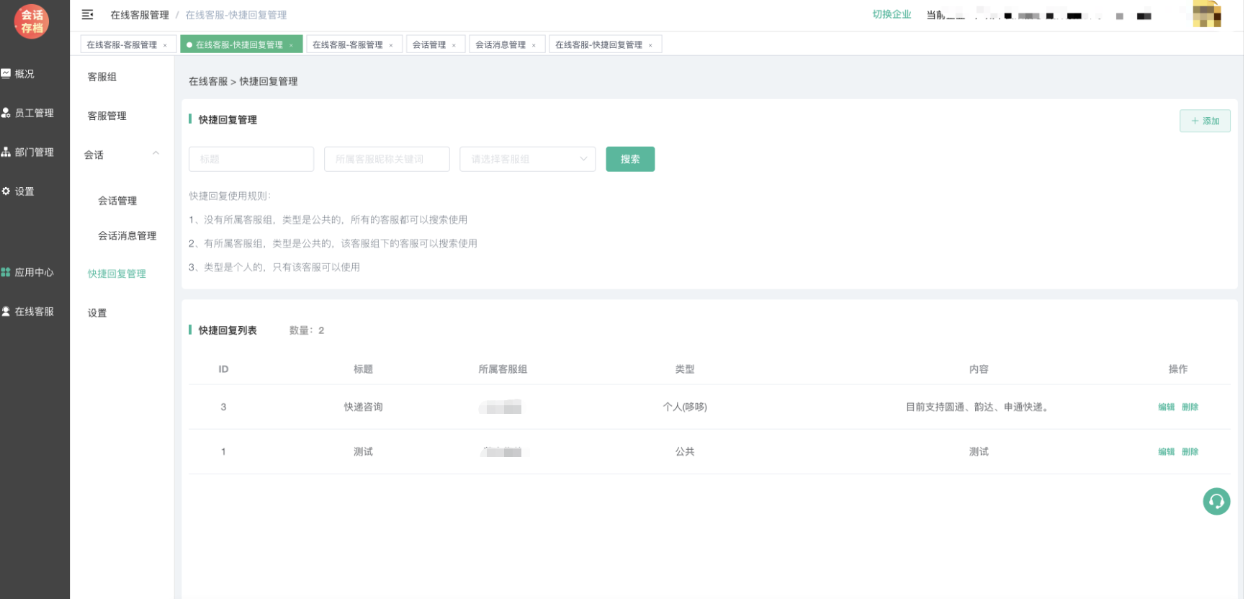
Task: Click the 会话存档 logo icon
Action: tap(31, 21)
